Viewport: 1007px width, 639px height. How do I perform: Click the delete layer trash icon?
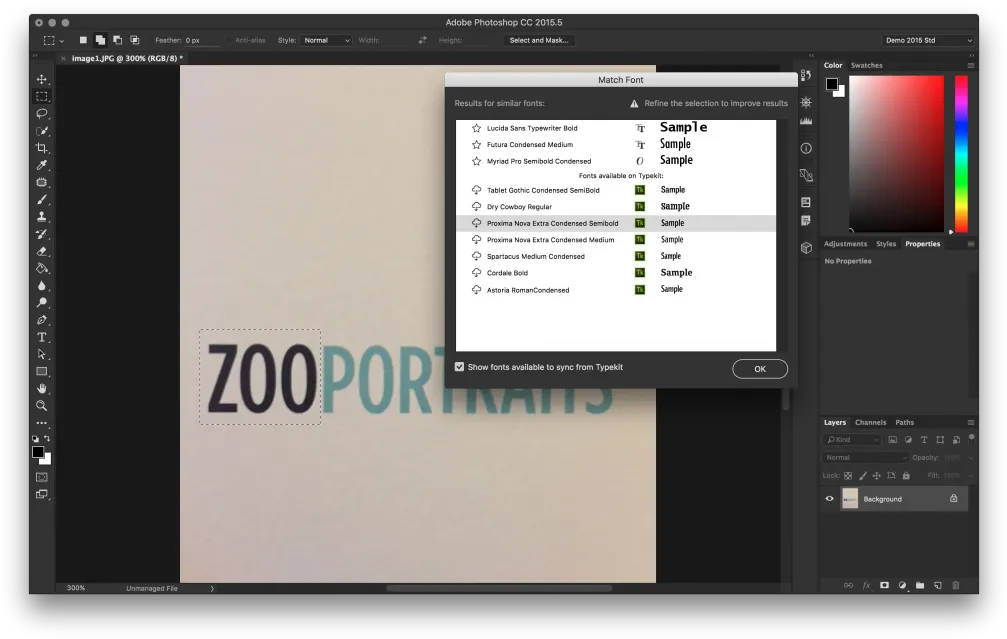(956, 585)
